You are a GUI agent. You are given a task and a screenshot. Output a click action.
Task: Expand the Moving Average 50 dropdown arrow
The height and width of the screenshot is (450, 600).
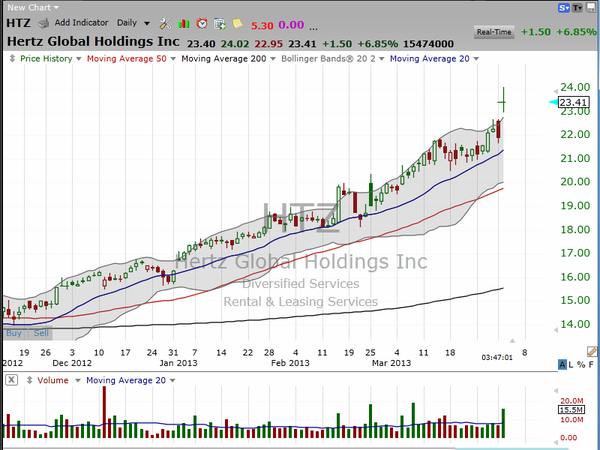[173, 59]
